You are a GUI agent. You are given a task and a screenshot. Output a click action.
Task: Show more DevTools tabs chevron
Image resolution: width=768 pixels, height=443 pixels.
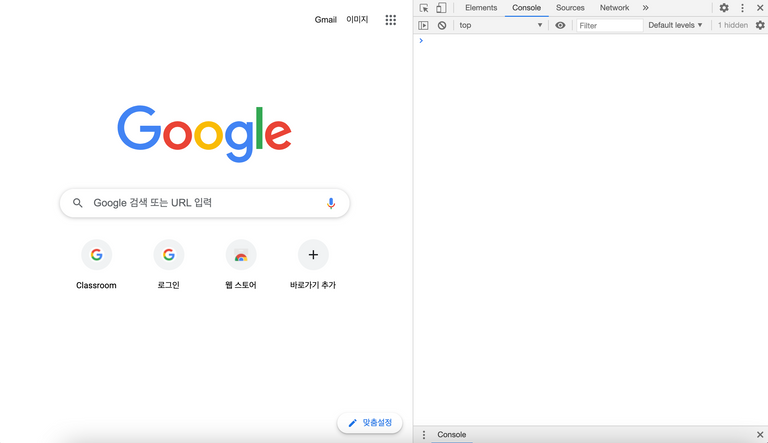coord(646,8)
